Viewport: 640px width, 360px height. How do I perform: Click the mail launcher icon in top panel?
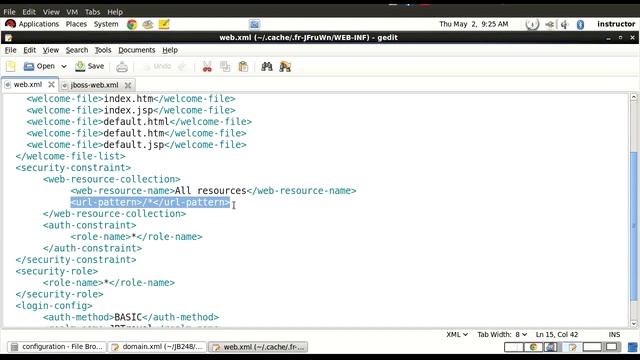148,24
